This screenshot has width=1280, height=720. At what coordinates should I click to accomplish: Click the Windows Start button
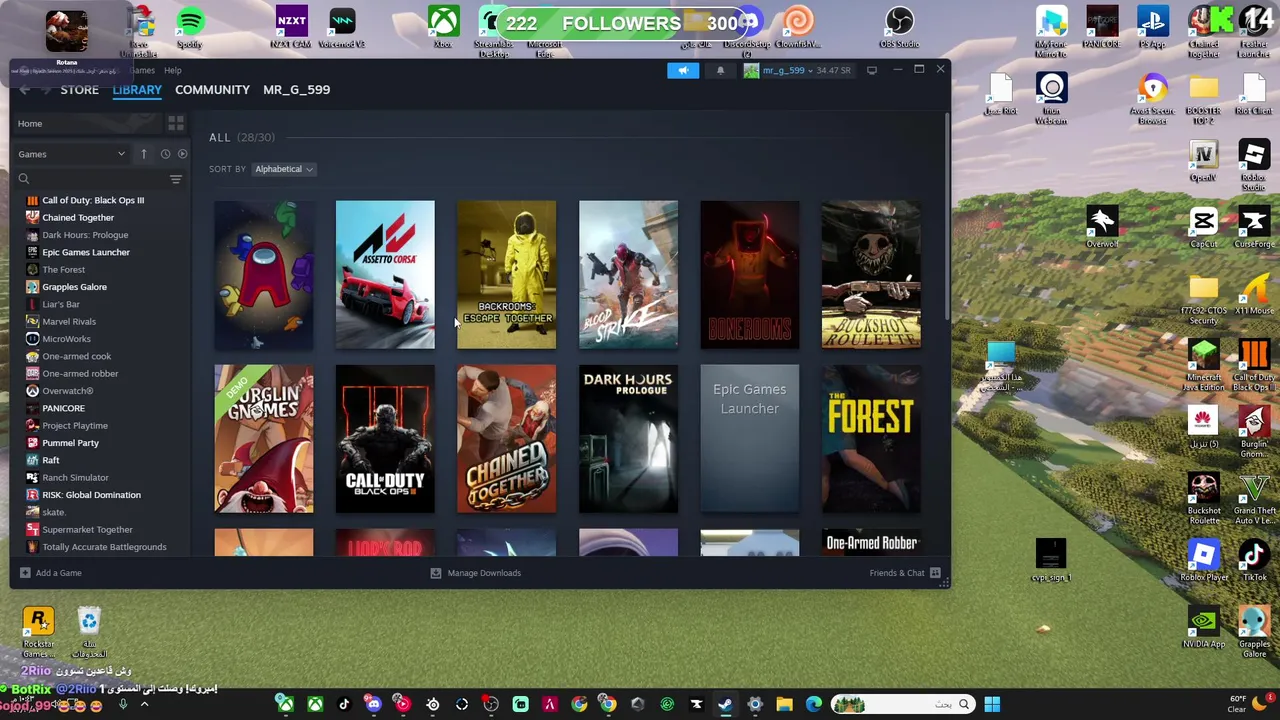click(x=992, y=705)
